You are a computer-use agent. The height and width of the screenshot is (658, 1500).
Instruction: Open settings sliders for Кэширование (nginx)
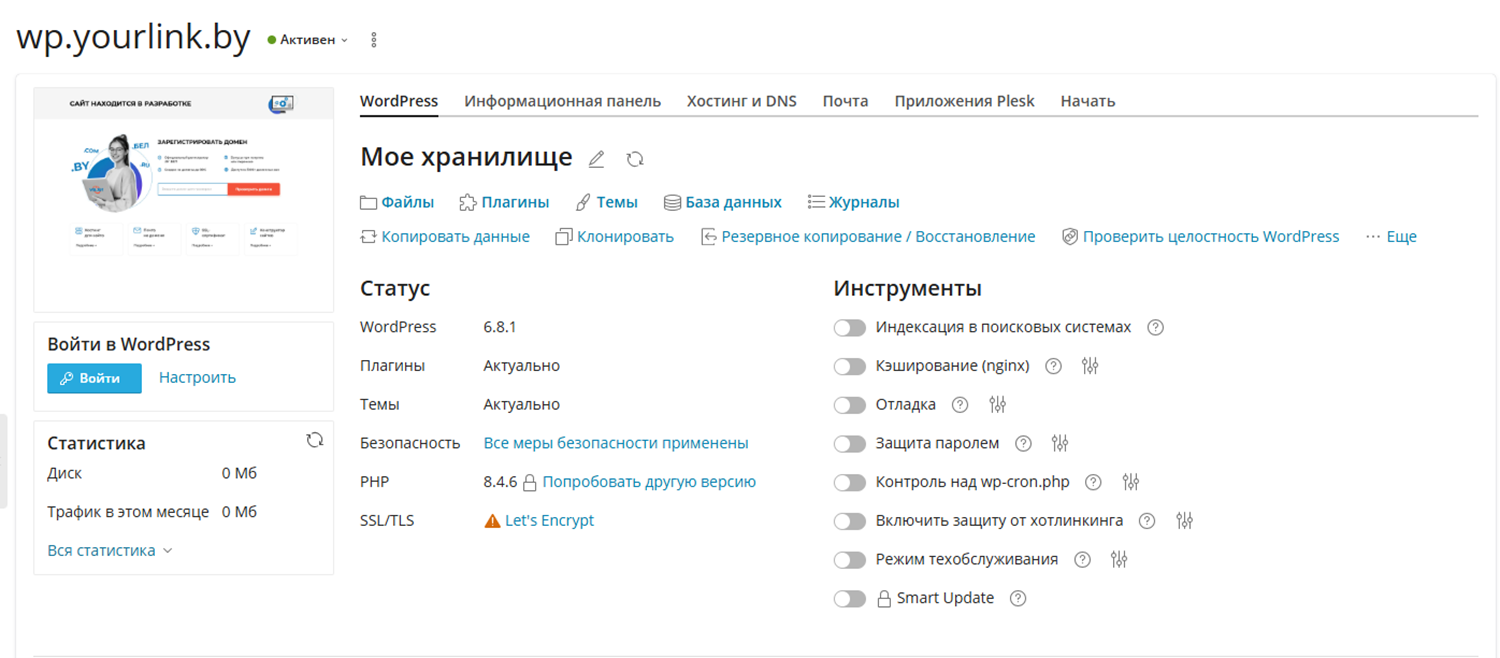[1090, 366]
